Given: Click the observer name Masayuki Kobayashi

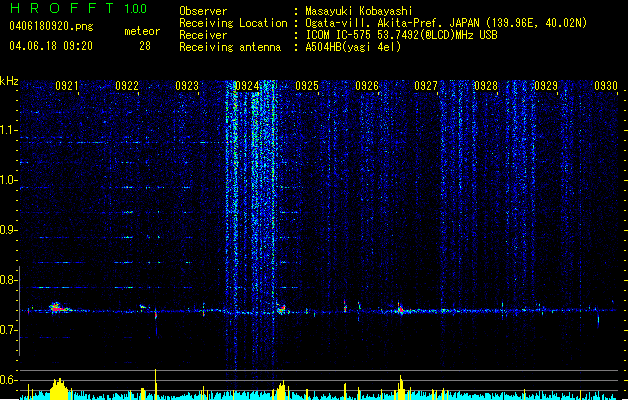Looking at the screenshot, I should pos(359,11).
